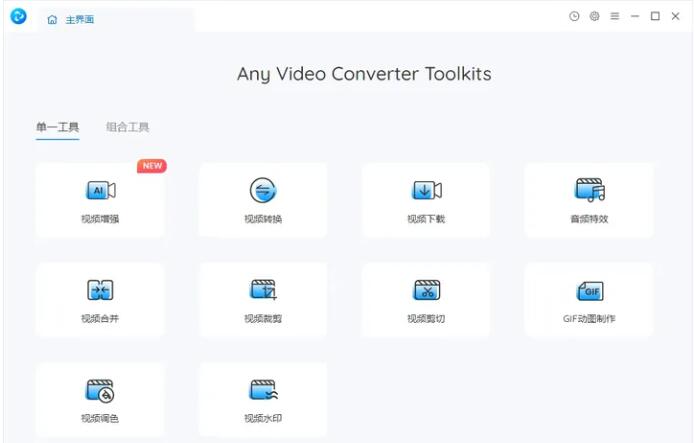Close the Any Video Converter window
The width and height of the screenshot is (695, 443).
pos(675,16)
